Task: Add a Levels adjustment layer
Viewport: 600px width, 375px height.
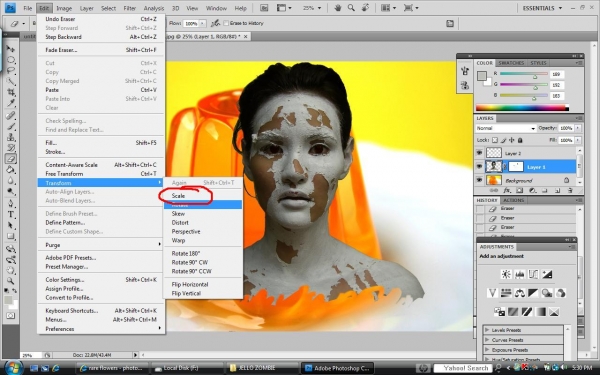Action: point(520,274)
